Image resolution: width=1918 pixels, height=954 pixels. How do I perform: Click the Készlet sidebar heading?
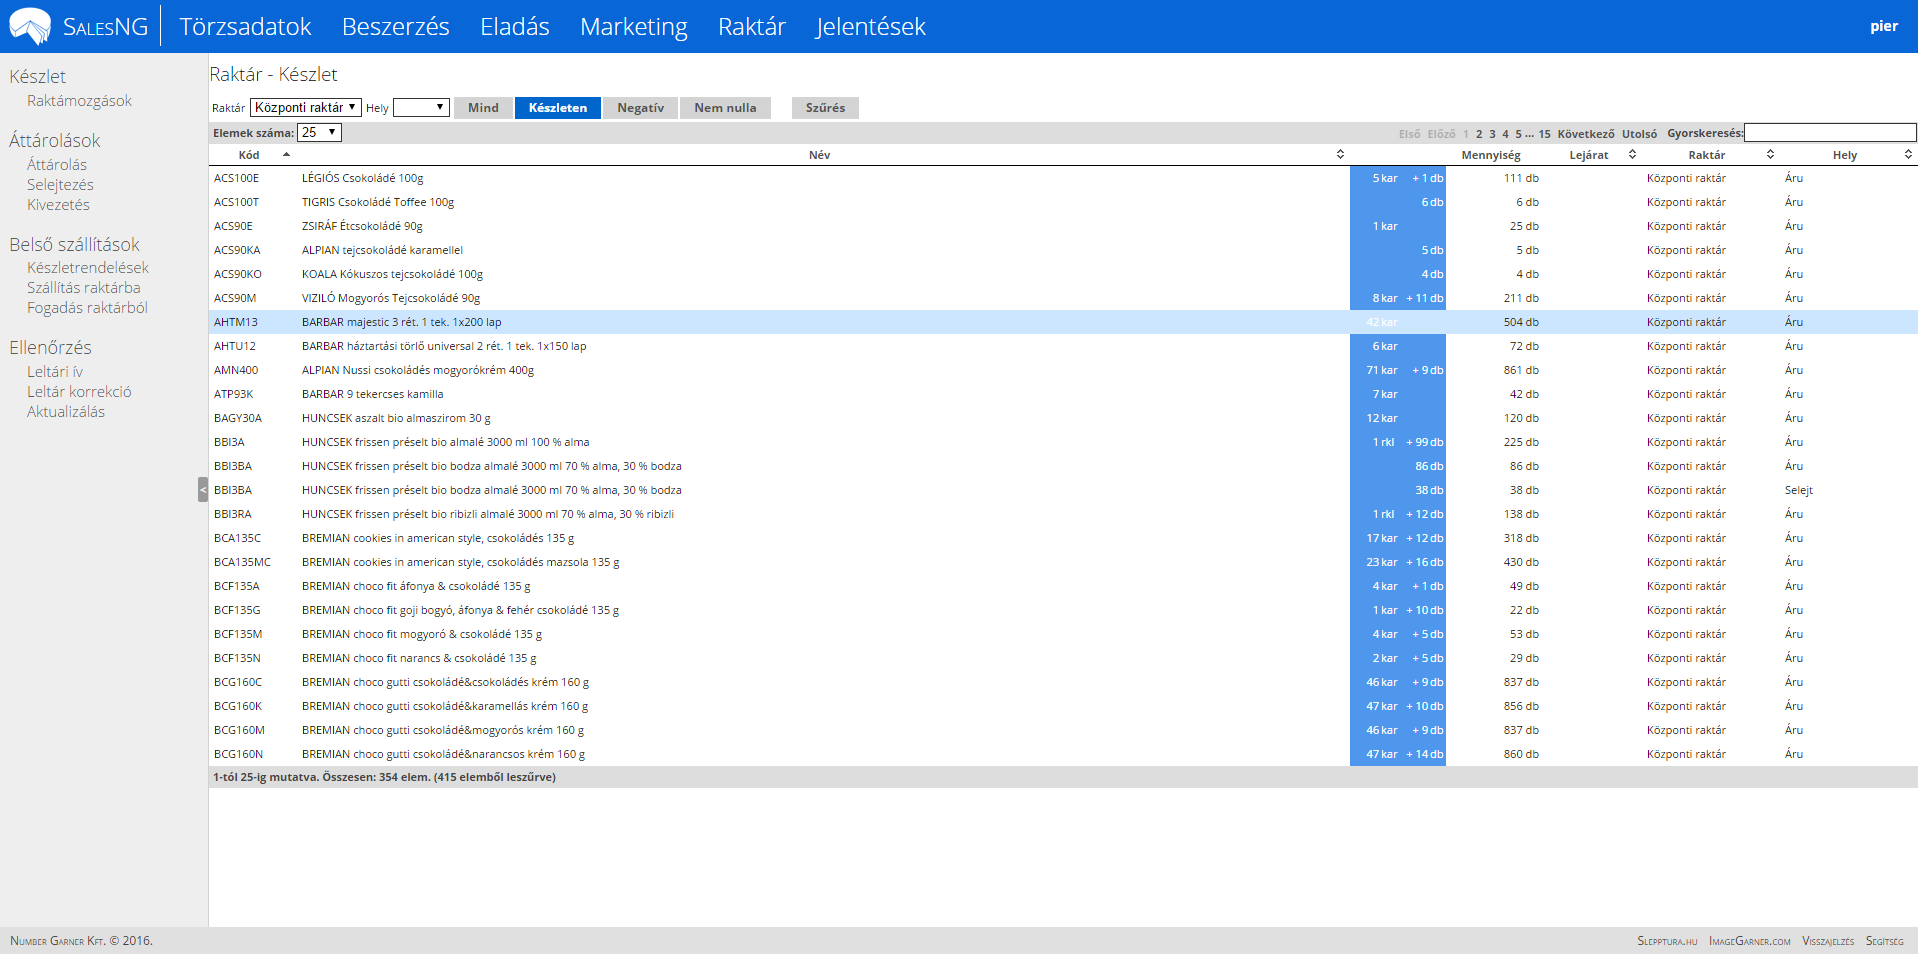click(38, 77)
